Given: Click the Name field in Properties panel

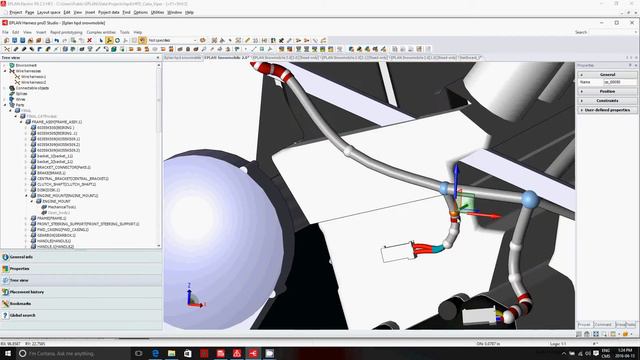Looking at the screenshot, I should (620, 82).
